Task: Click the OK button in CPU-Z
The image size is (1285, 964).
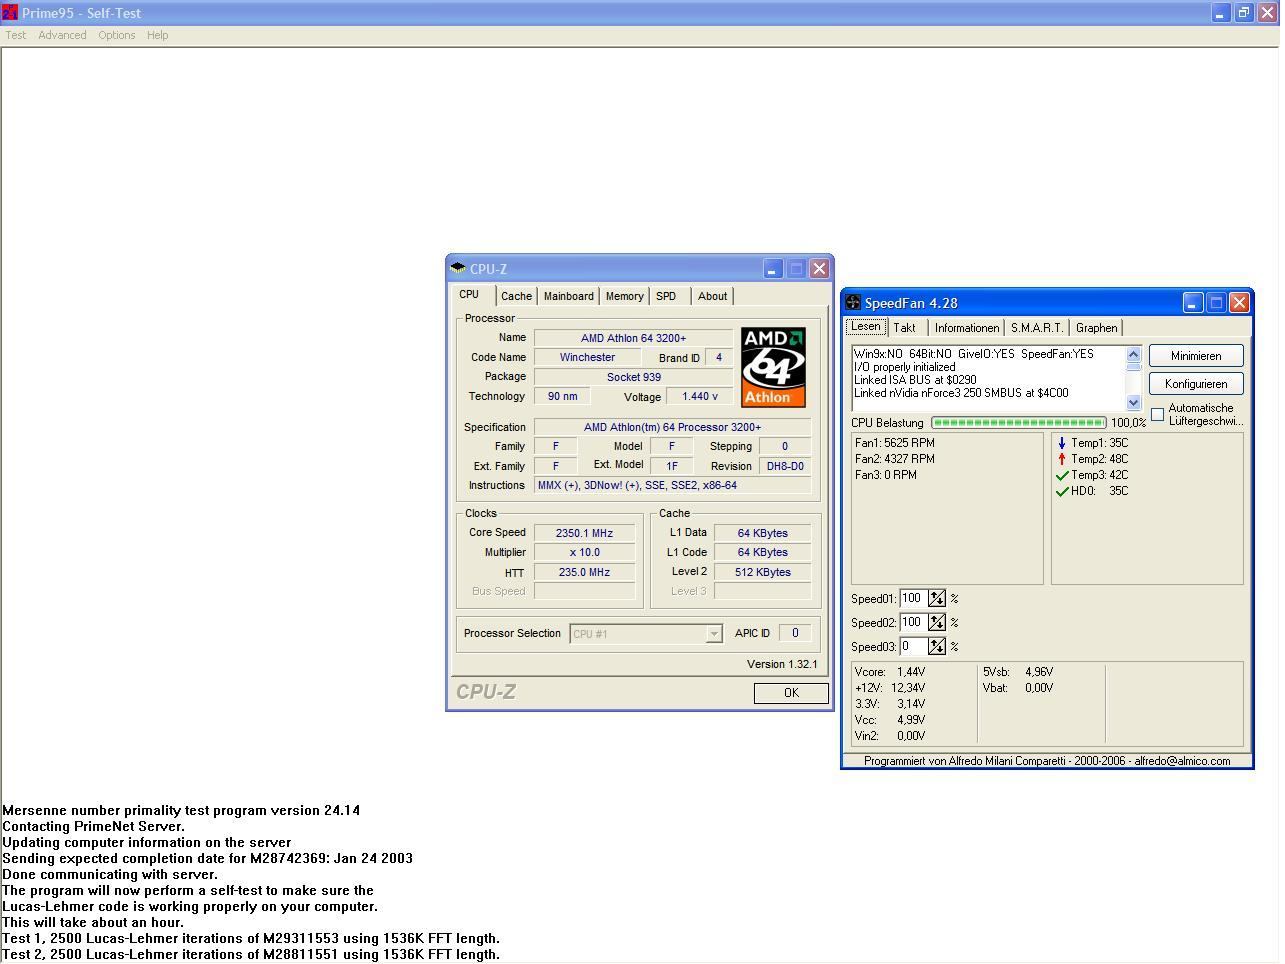Action: point(791,693)
